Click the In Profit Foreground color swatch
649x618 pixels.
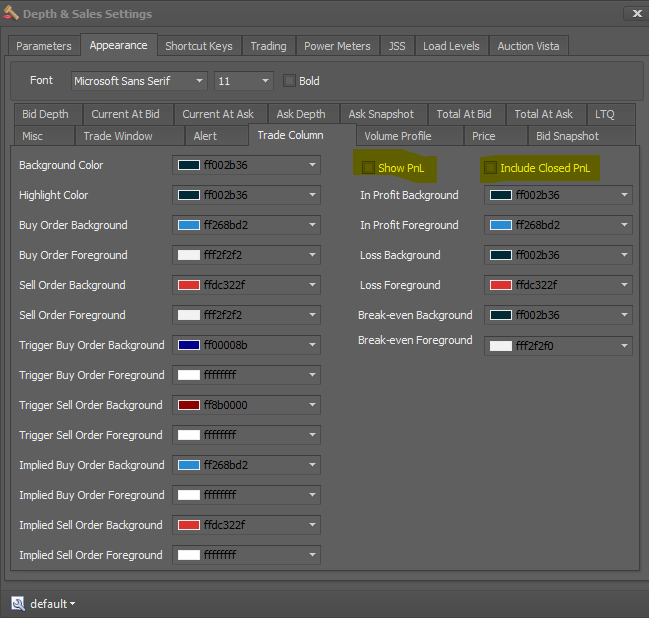pos(501,225)
